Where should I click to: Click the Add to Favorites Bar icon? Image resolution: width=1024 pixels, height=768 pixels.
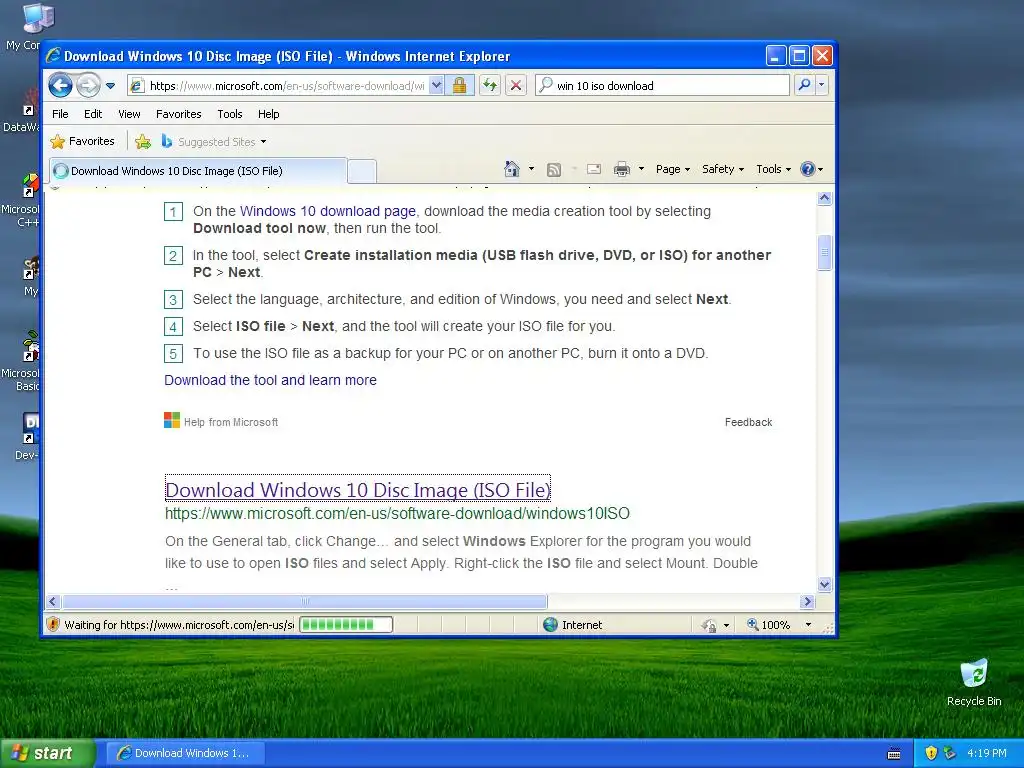point(143,141)
